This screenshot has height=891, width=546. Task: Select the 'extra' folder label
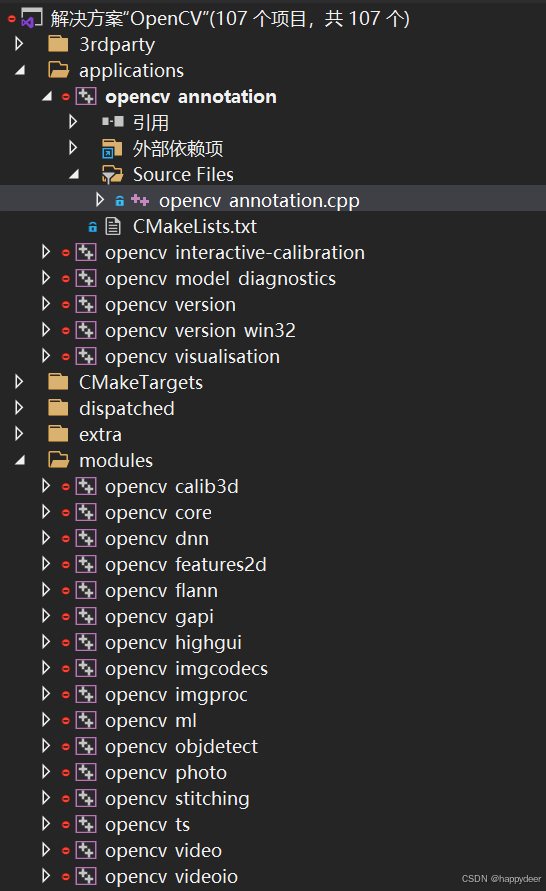tap(101, 435)
